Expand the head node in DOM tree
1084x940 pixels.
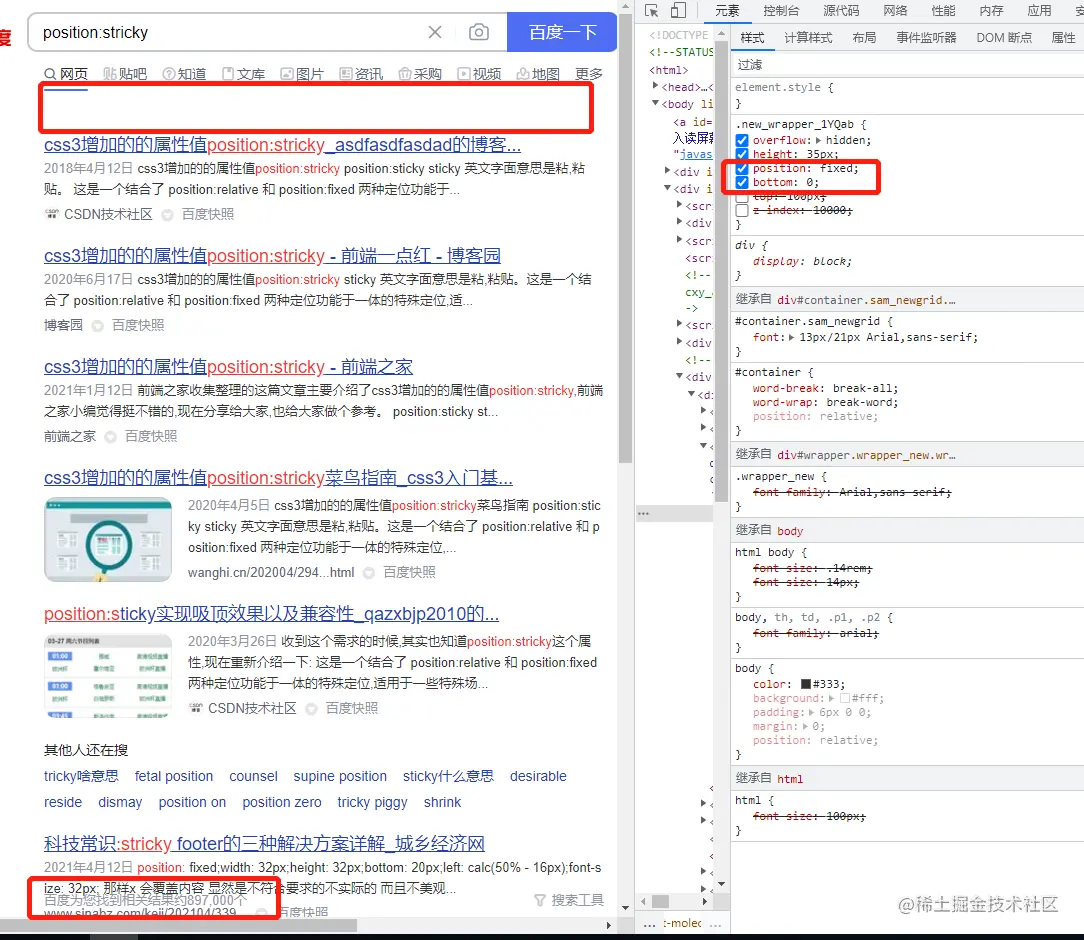coord(655,86)
